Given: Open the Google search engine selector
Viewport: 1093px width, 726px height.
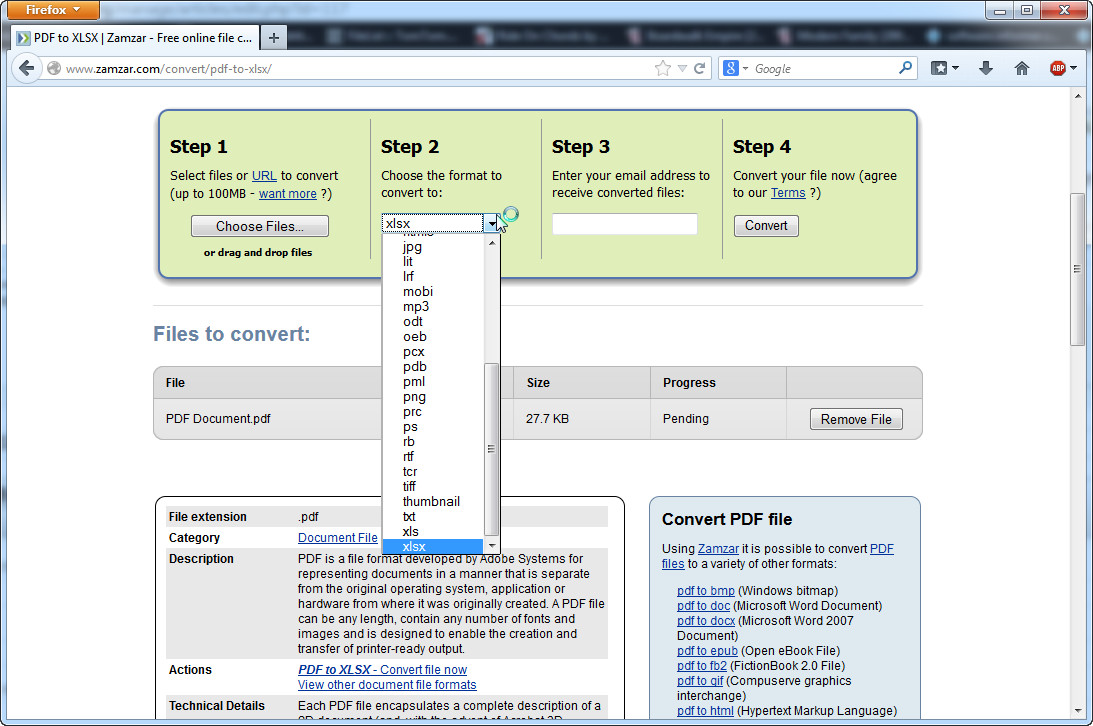Looking at the screenshot, I should tap(735, 68).
